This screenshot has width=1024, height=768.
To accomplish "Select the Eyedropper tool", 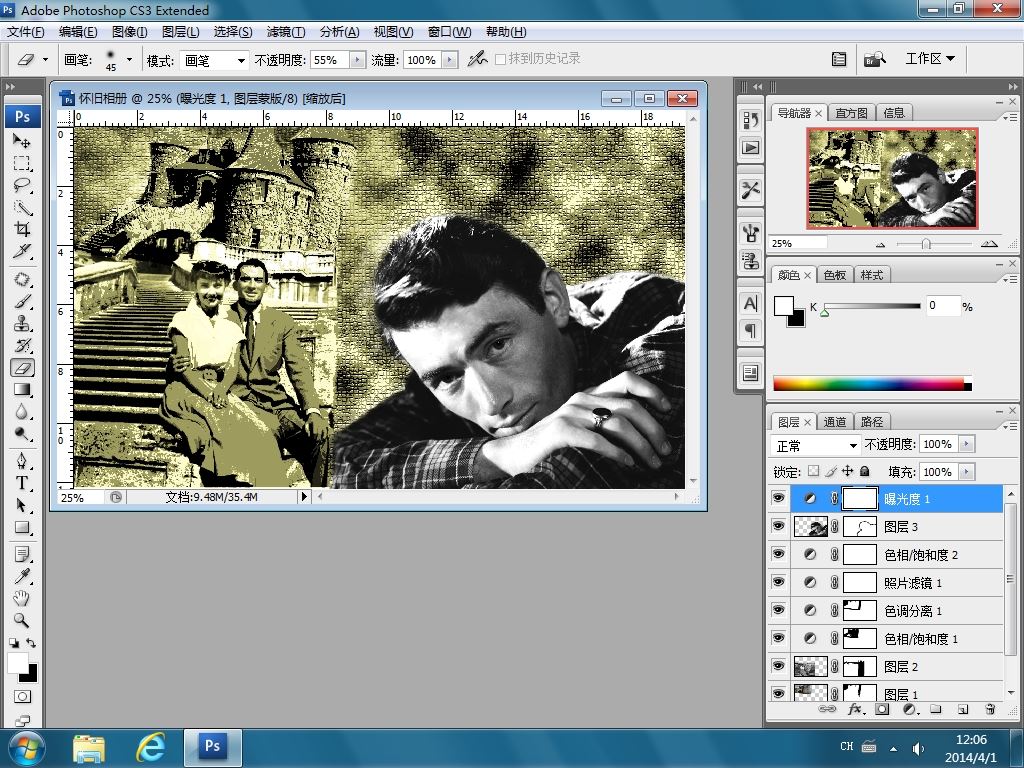I will tap(22, 577).
